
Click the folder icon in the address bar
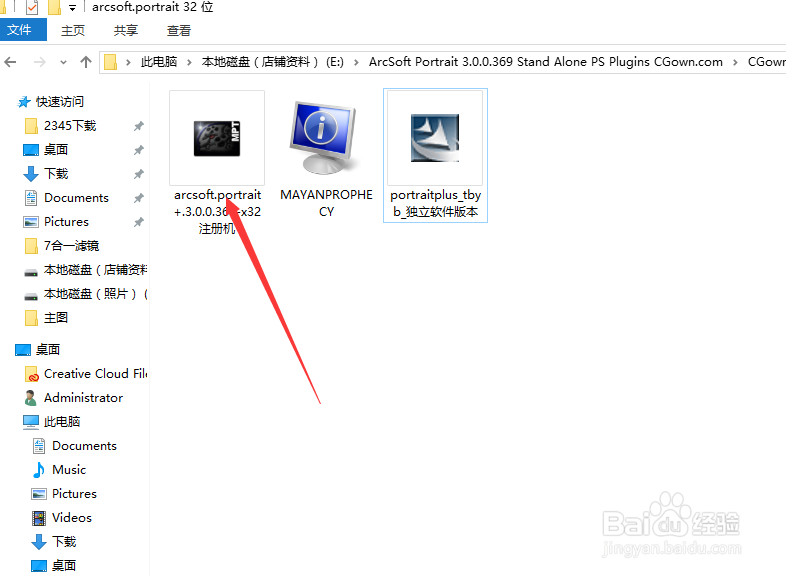click(x=110, y=62)
